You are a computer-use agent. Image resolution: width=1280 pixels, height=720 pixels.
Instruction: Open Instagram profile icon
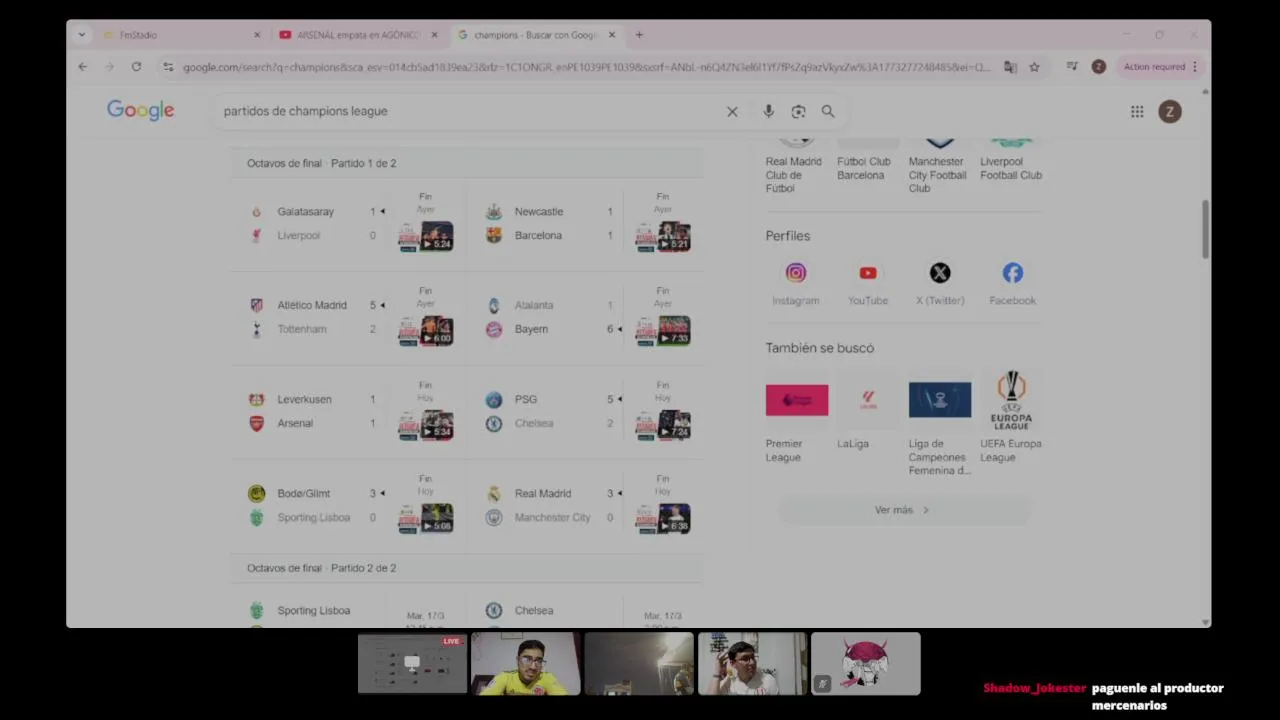[796, 273]
